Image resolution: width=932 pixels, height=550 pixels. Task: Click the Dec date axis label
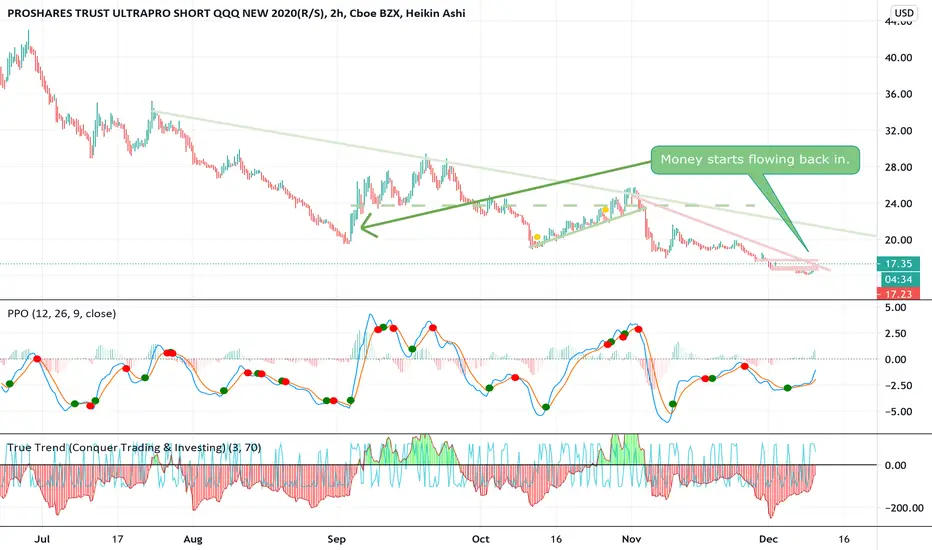769,539
